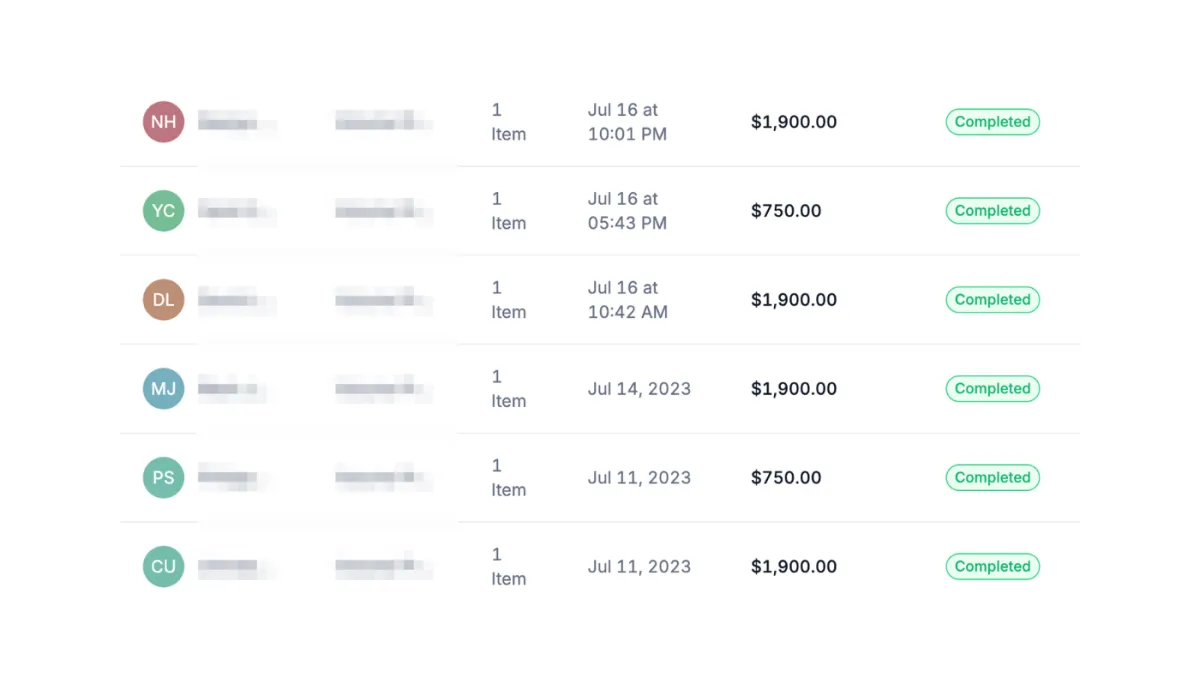Click Completed badge on Jul 14 order

pos(992,389)
